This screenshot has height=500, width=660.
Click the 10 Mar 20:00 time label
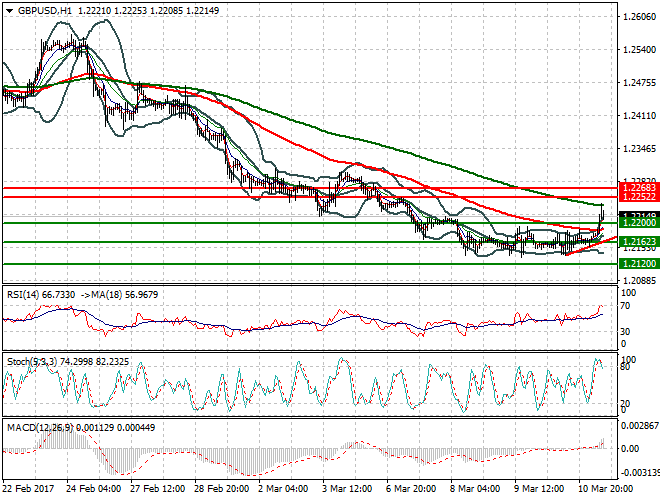point(605,489)
